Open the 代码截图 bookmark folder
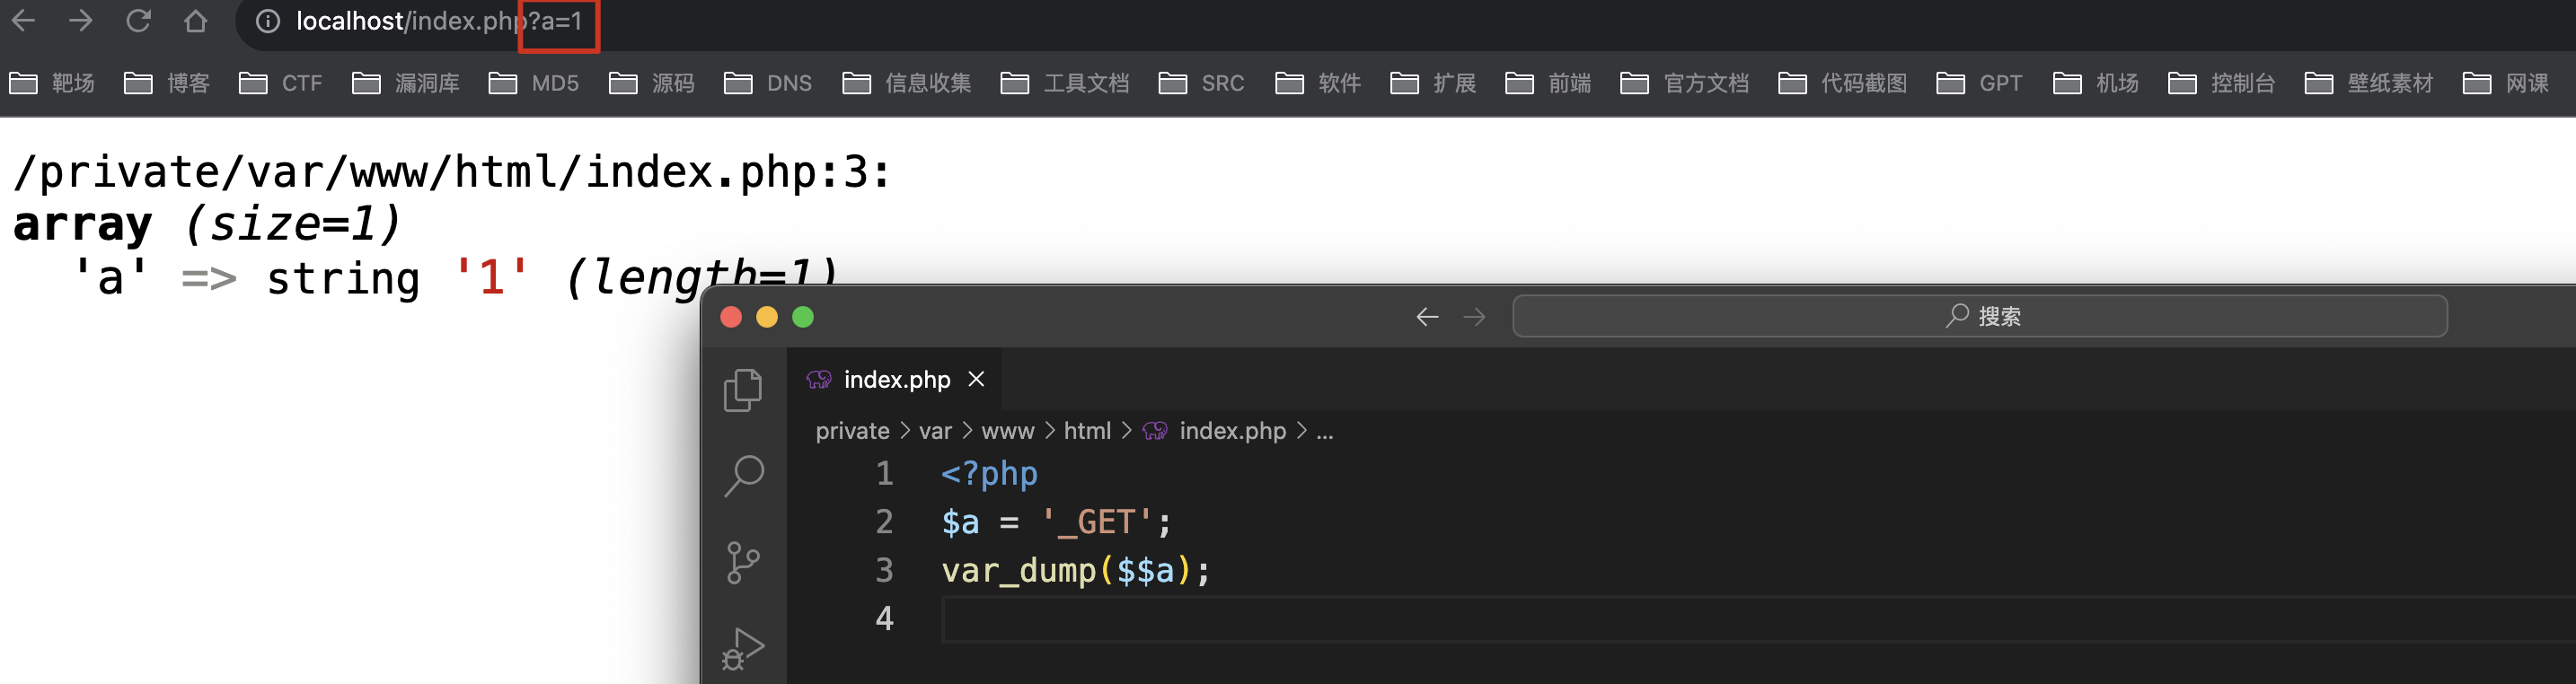 coord(1843,83)
